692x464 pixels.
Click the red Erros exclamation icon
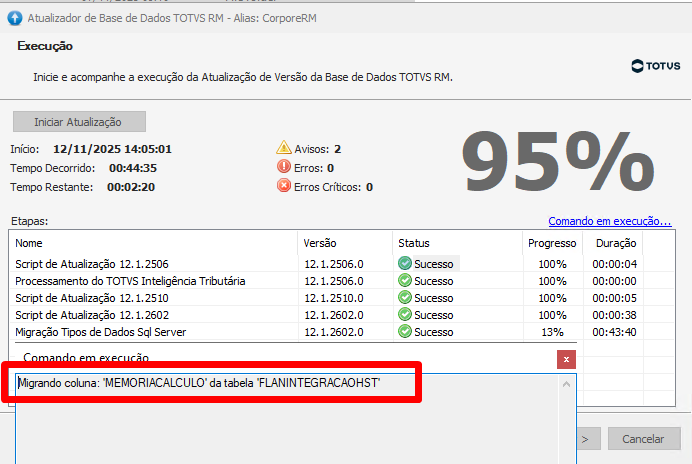coord(284,167)
